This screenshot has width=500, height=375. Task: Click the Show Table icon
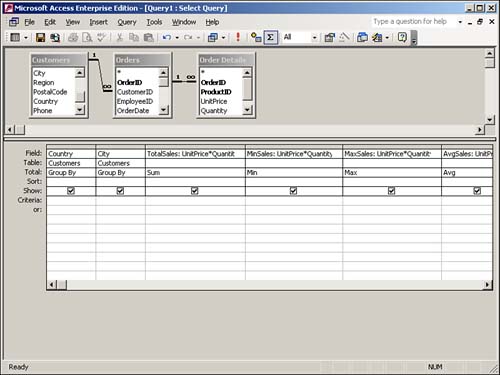coord(256,37)
